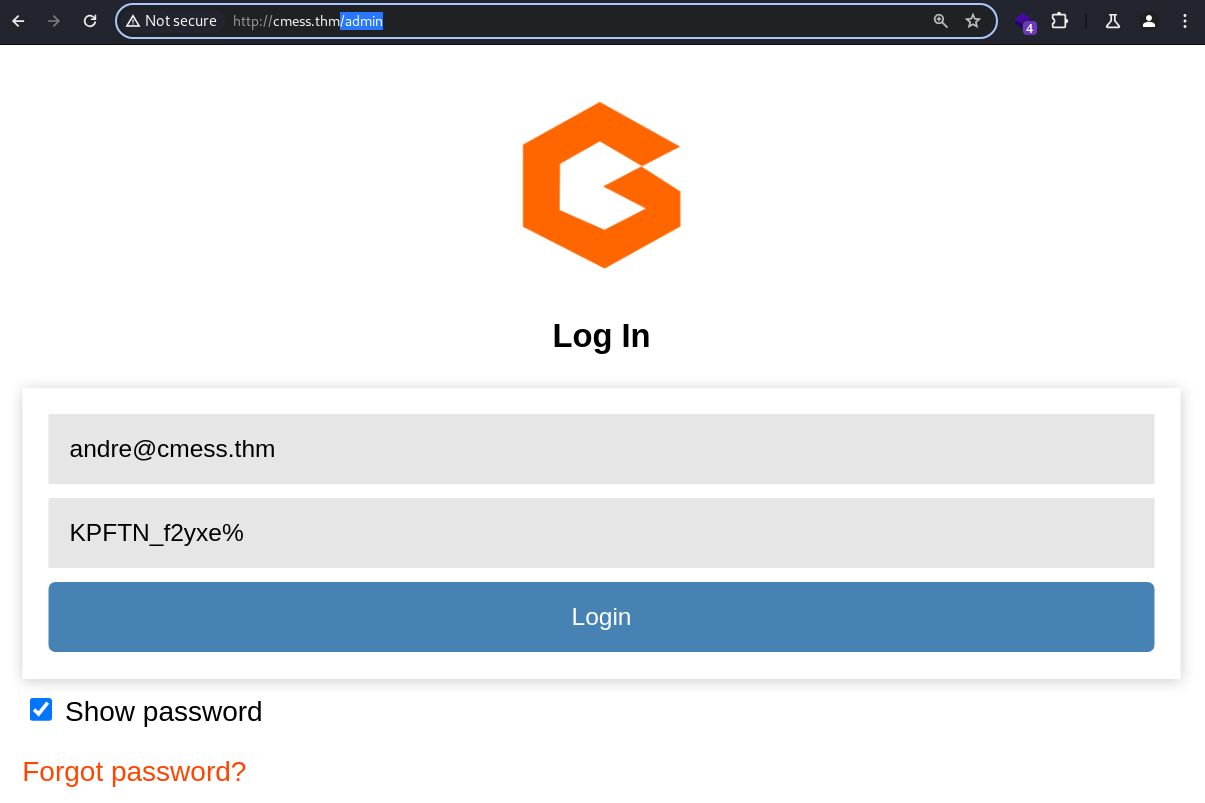Open the Chrome Labs flask icon
Screen dimensions: 1205x803
pyautogui.click(x=1113, y=21)
